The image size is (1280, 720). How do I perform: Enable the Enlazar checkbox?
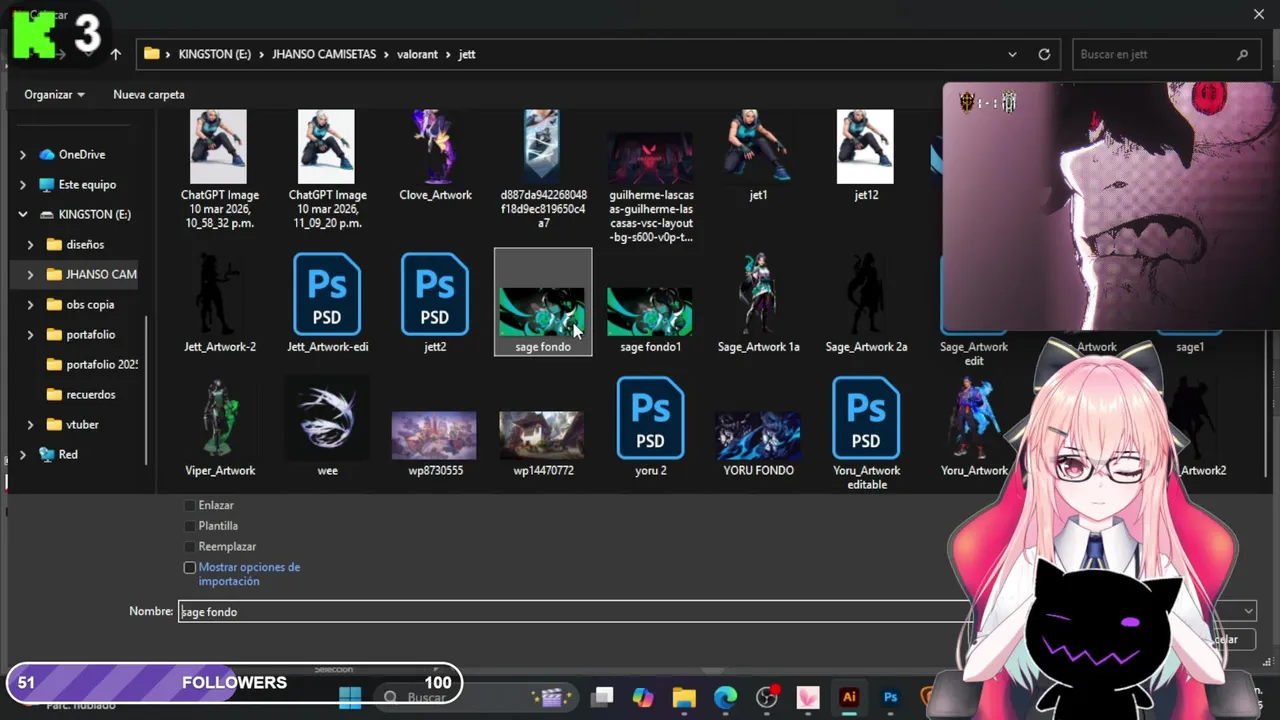point(190,505)
